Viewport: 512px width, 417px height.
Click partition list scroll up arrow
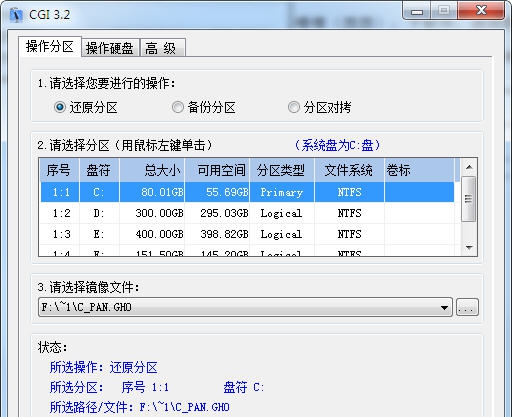pos(469,167)
